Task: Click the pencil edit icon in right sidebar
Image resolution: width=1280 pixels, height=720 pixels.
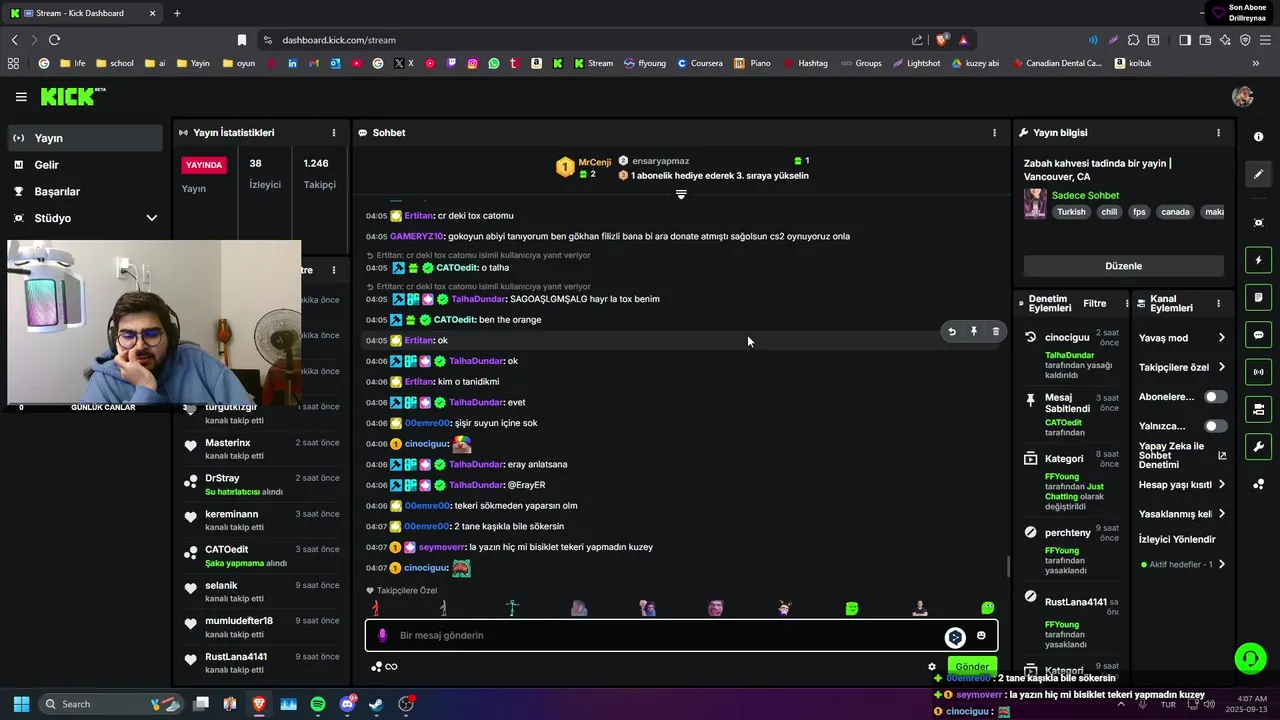Action: coord(1258,174)
